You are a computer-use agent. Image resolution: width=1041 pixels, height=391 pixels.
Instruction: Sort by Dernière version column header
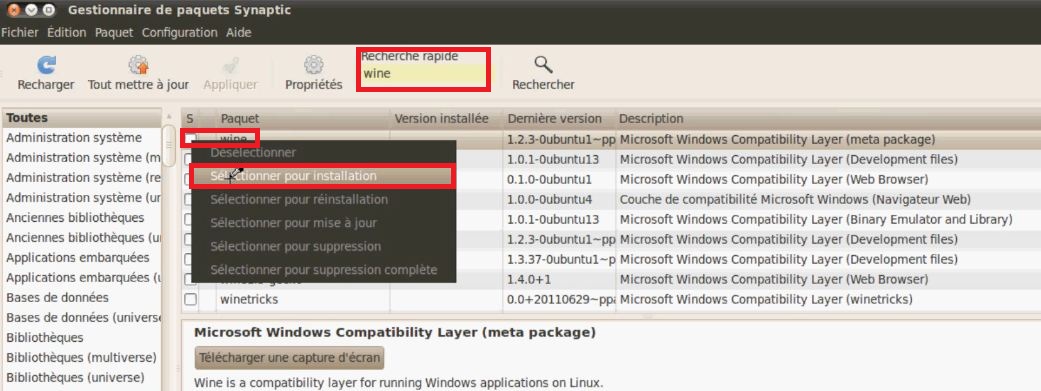[559, 118]
